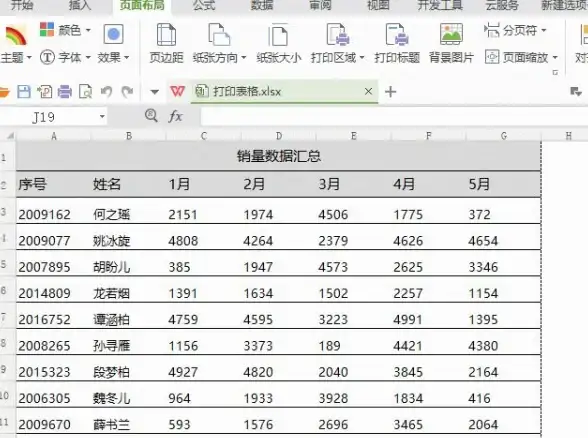Switch to the 开发工具 ribbon tab
This screenshot has height=438, width=588.
click(x=440, y=5)
